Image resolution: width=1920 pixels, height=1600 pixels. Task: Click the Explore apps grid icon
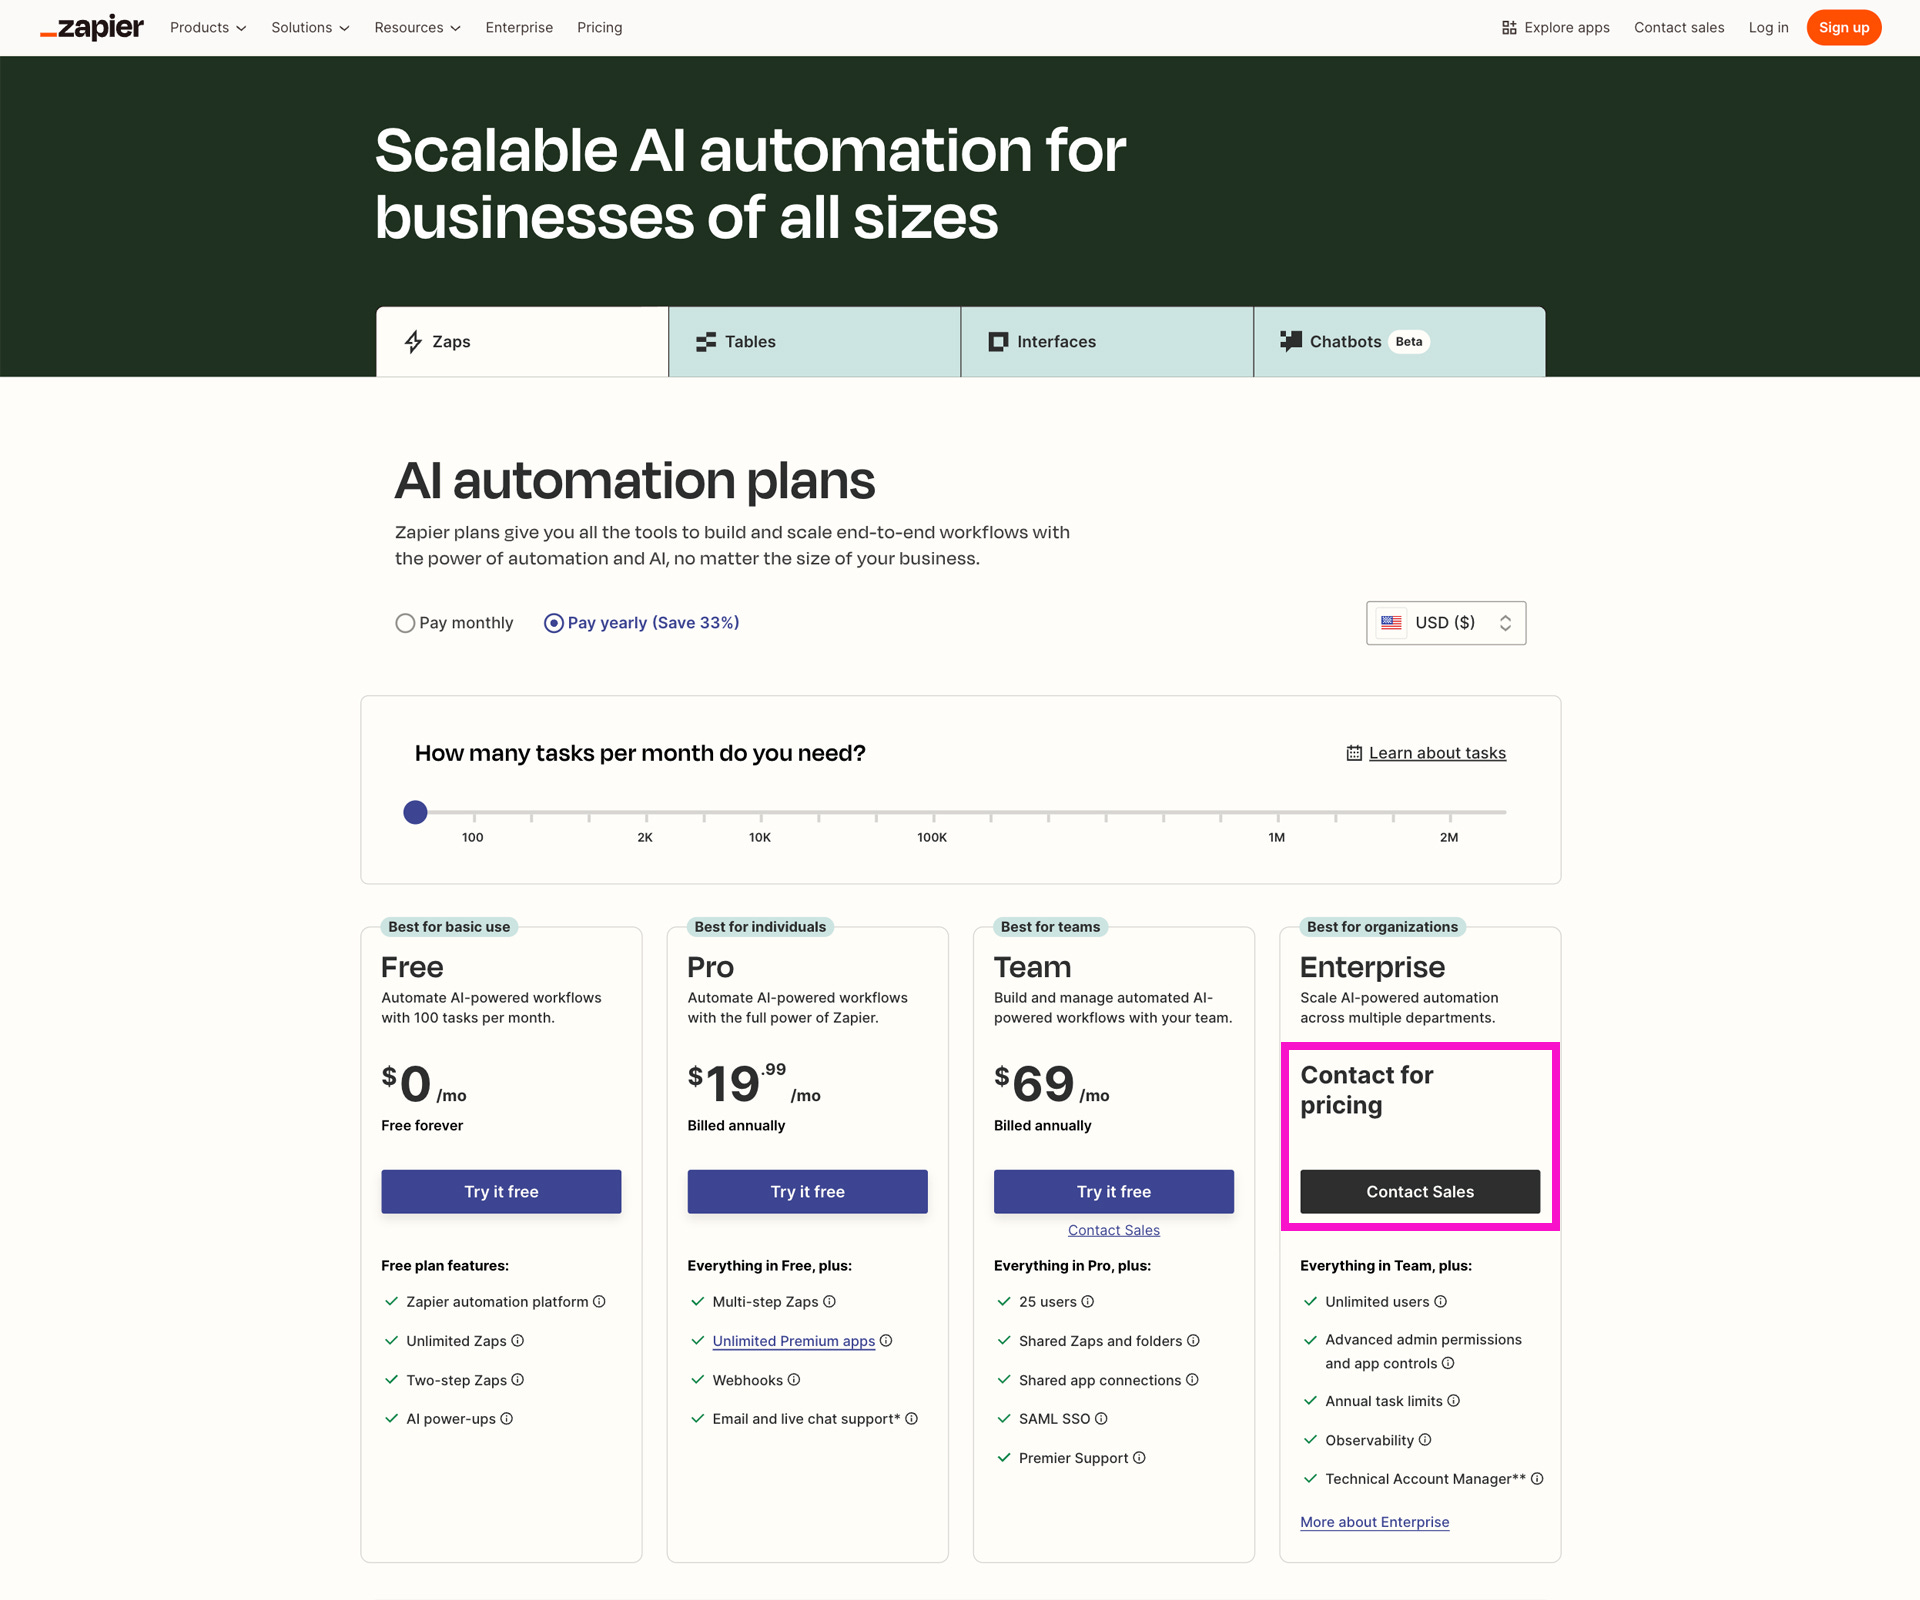click(x=1509, y=28)
